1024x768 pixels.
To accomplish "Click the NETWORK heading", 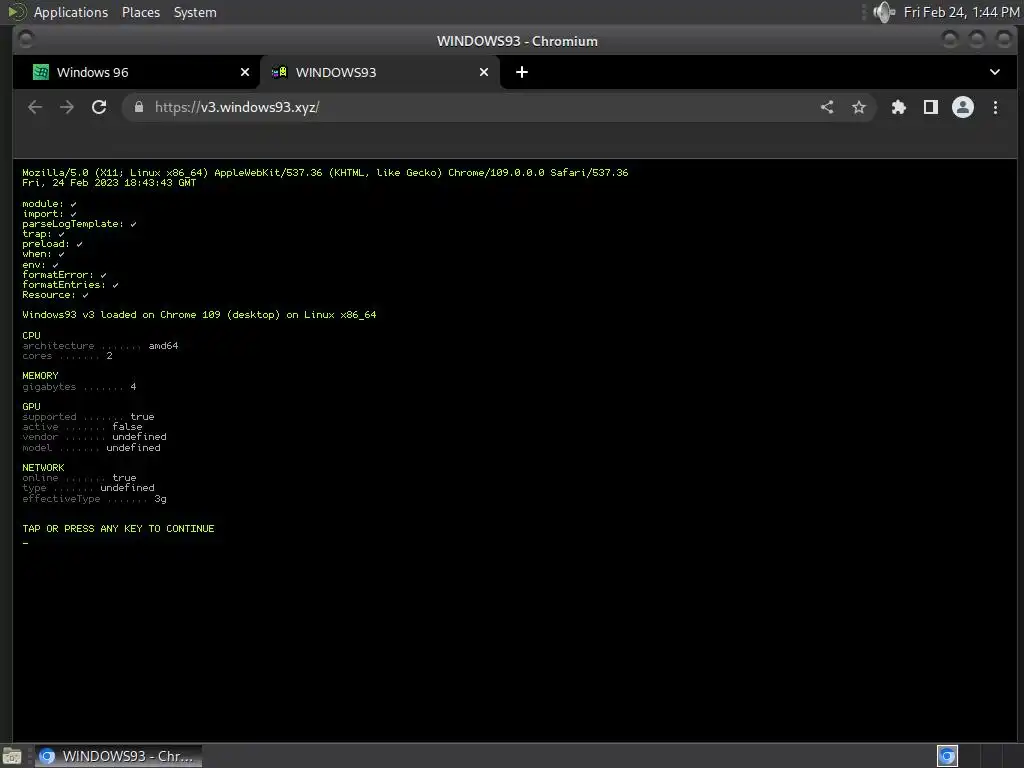I will coord(43,468).
